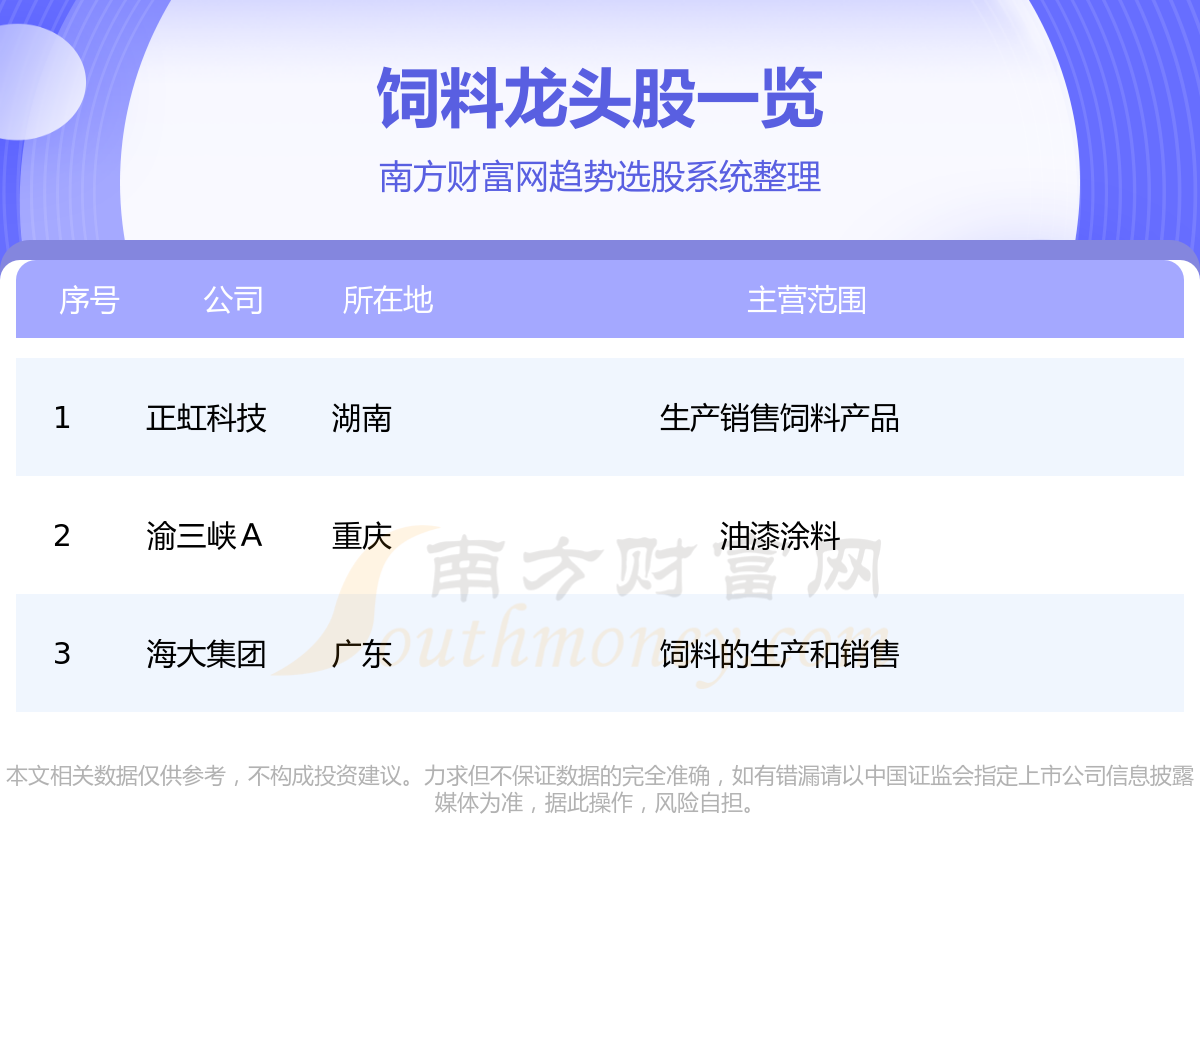Viewport: 1200px width, 1050px height.
Task: Click the 主营范围 column header
Action: (x=807, y=300)
